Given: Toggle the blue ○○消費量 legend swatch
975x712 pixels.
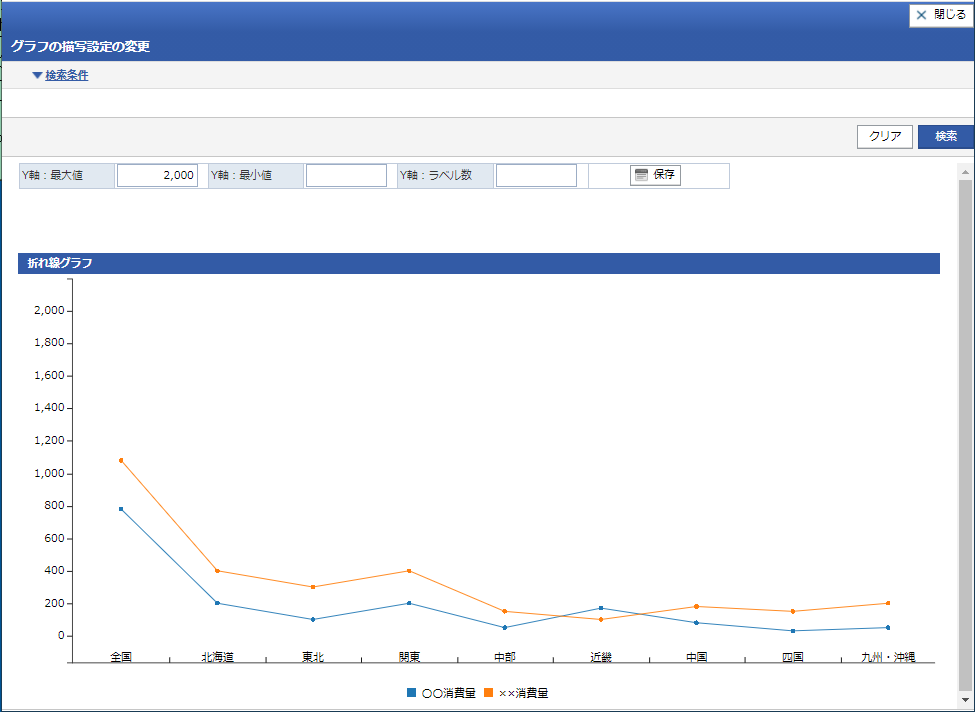Looking at the screenshot, I should point(411,692).
